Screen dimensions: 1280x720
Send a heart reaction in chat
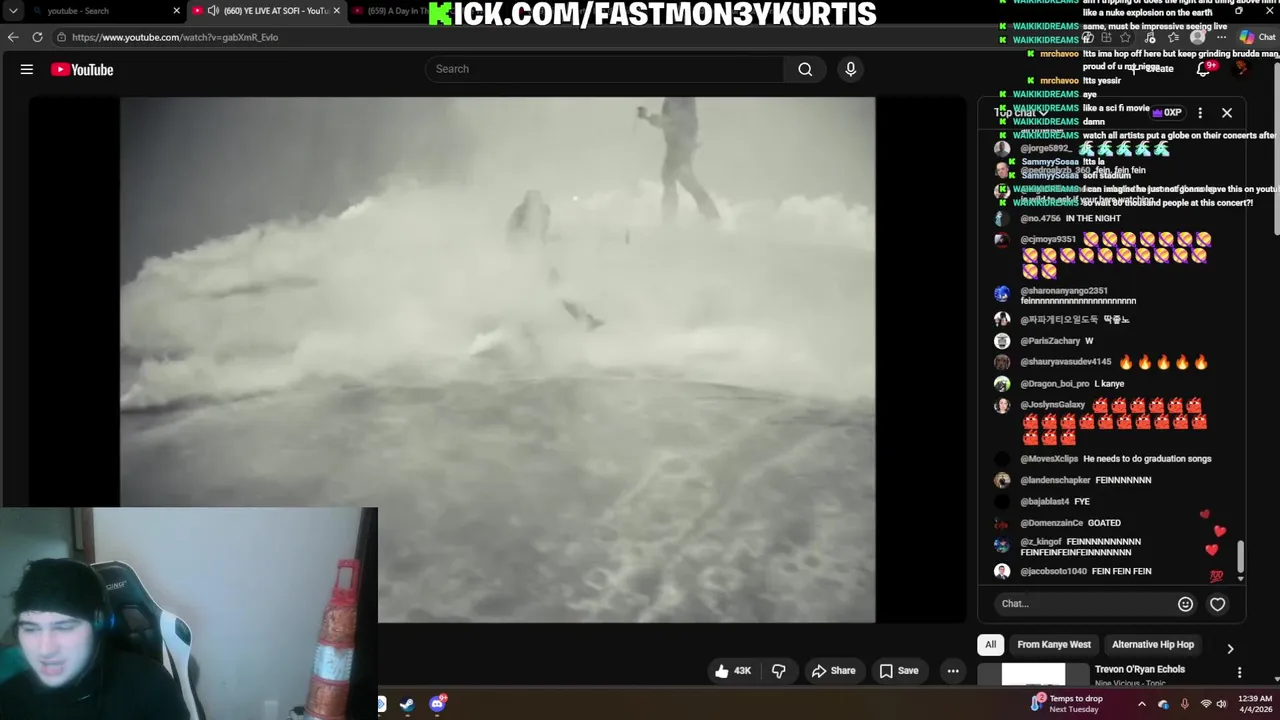(1217, 604)
